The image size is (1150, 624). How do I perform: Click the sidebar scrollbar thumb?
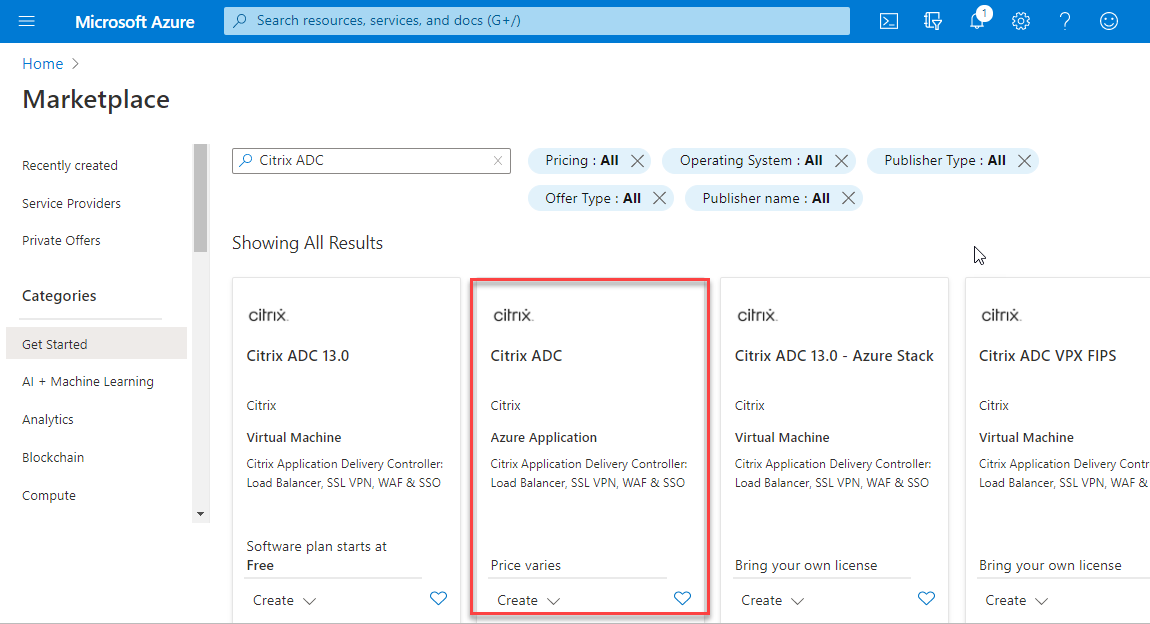pos(200,198)
